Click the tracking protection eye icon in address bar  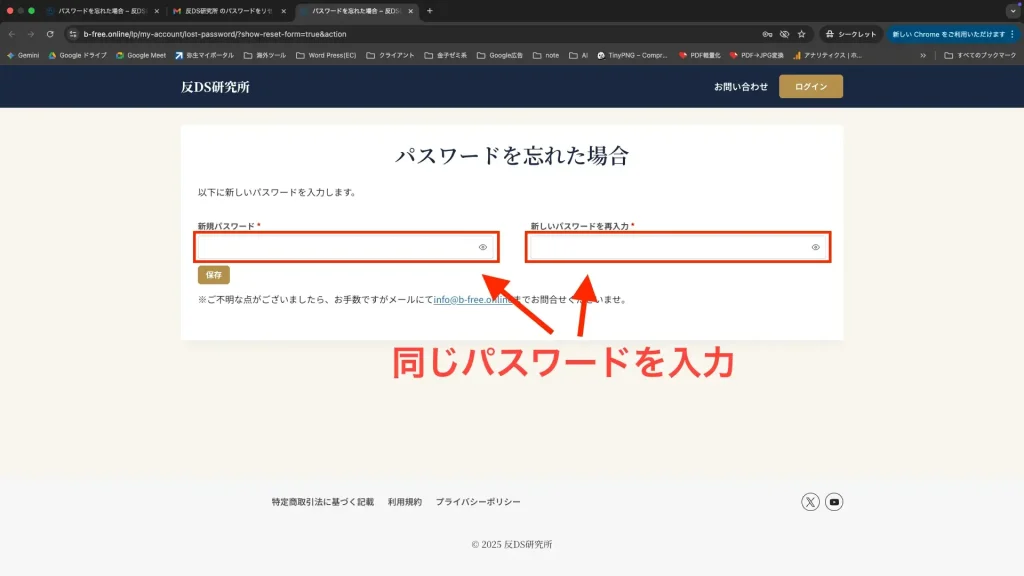click(x=784, y=34)
